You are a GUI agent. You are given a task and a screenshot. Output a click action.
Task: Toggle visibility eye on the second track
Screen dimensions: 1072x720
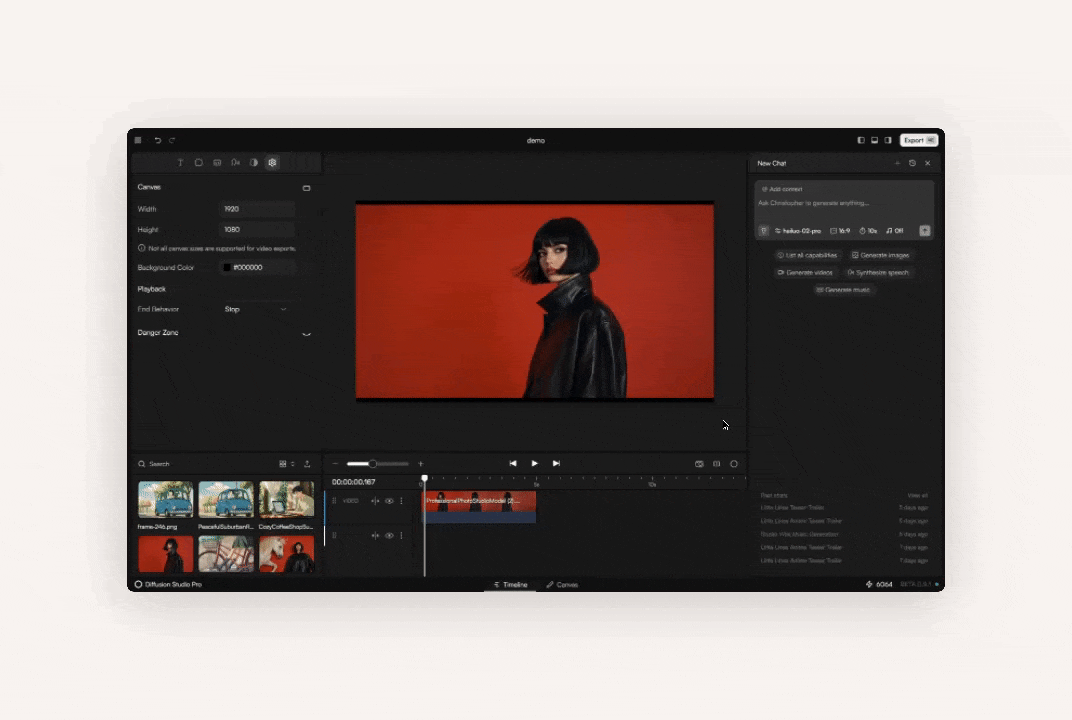(389, 535)
